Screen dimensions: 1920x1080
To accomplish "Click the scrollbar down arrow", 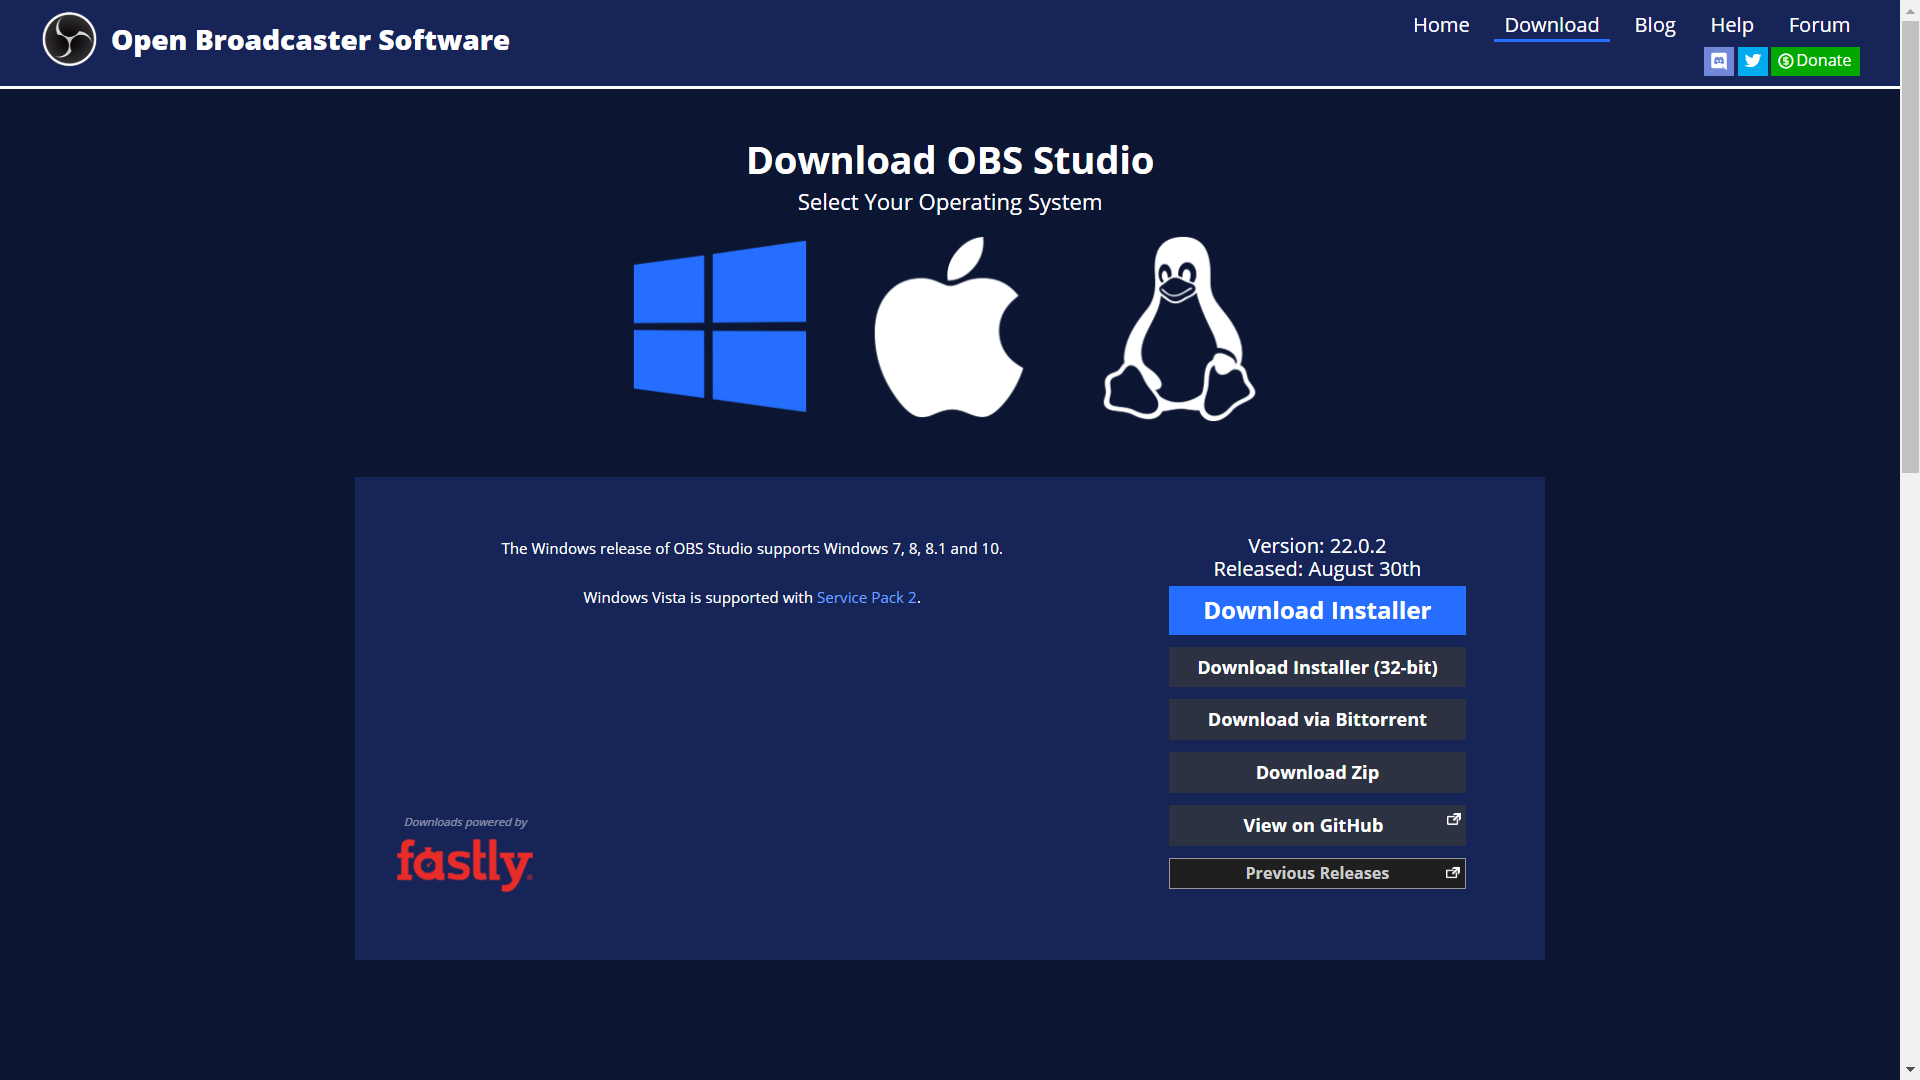I will tap(1910, 1070).
